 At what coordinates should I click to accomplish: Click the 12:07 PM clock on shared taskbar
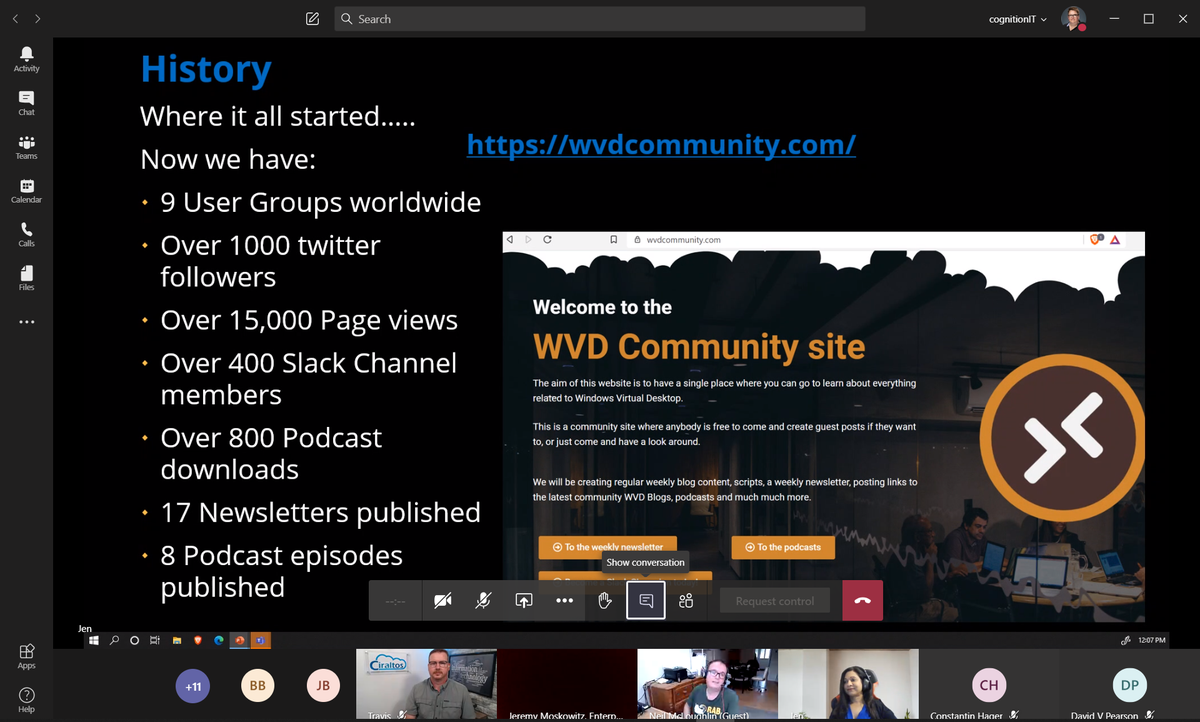click(x=1151, y=640)
